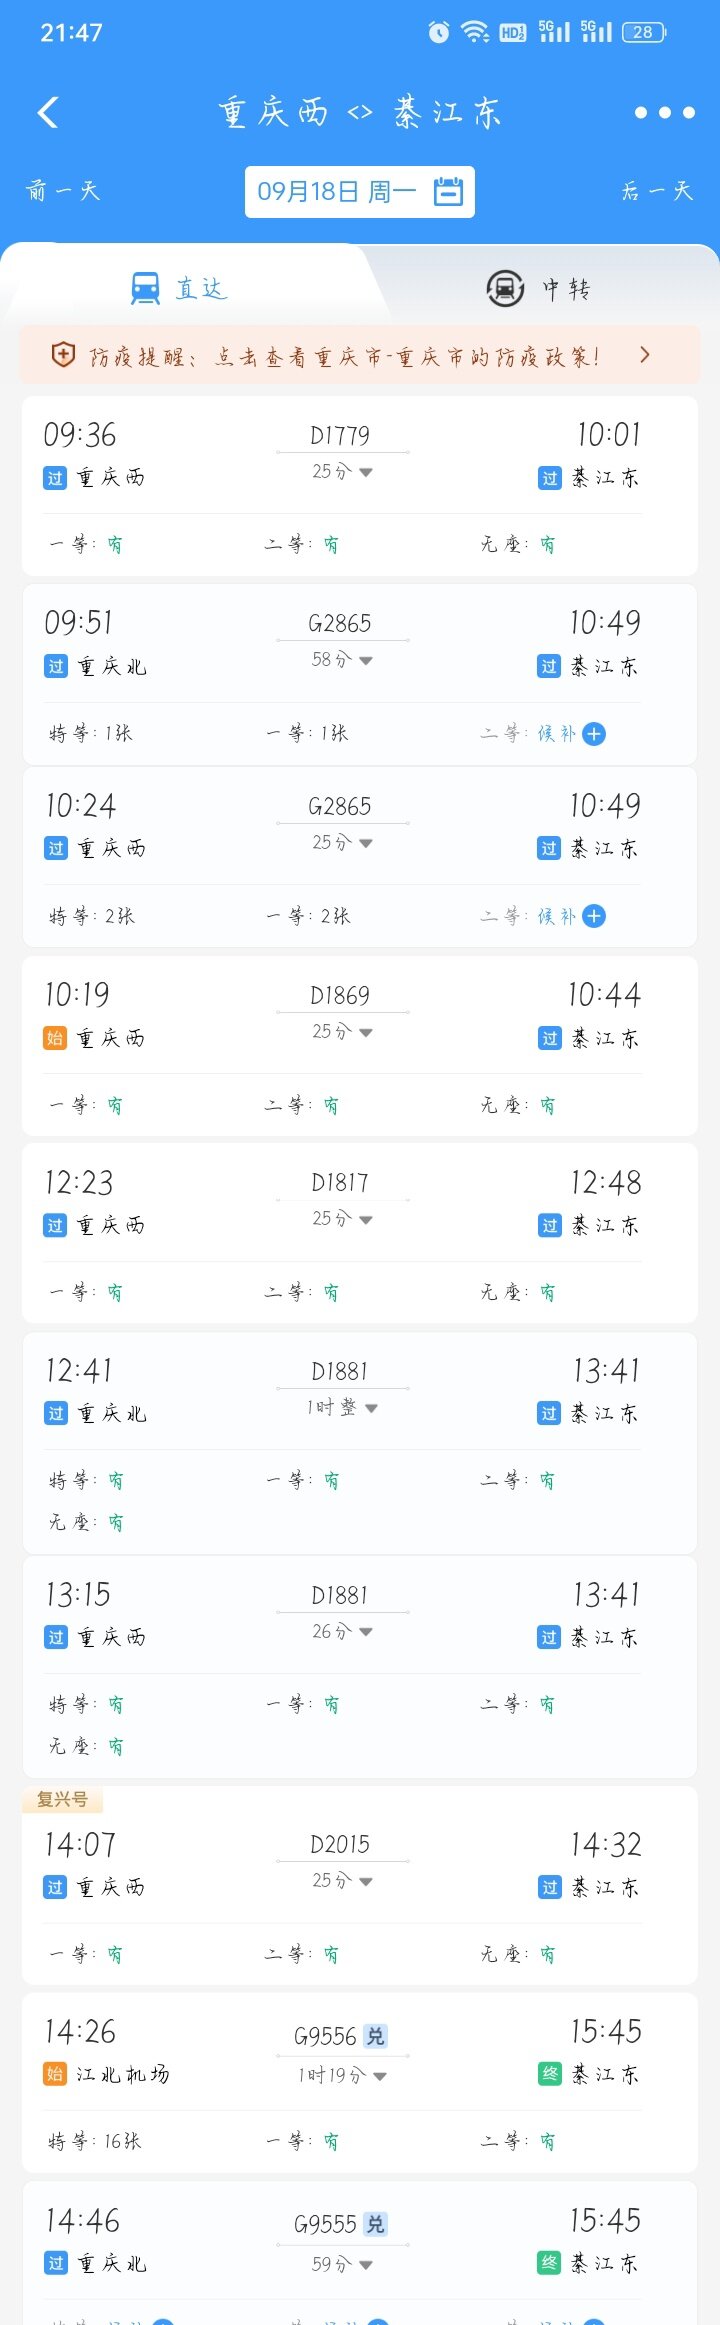This screenshot has width=720, height=2325.
Task: Go to 后一天 next day
Action: click(657, 190)
